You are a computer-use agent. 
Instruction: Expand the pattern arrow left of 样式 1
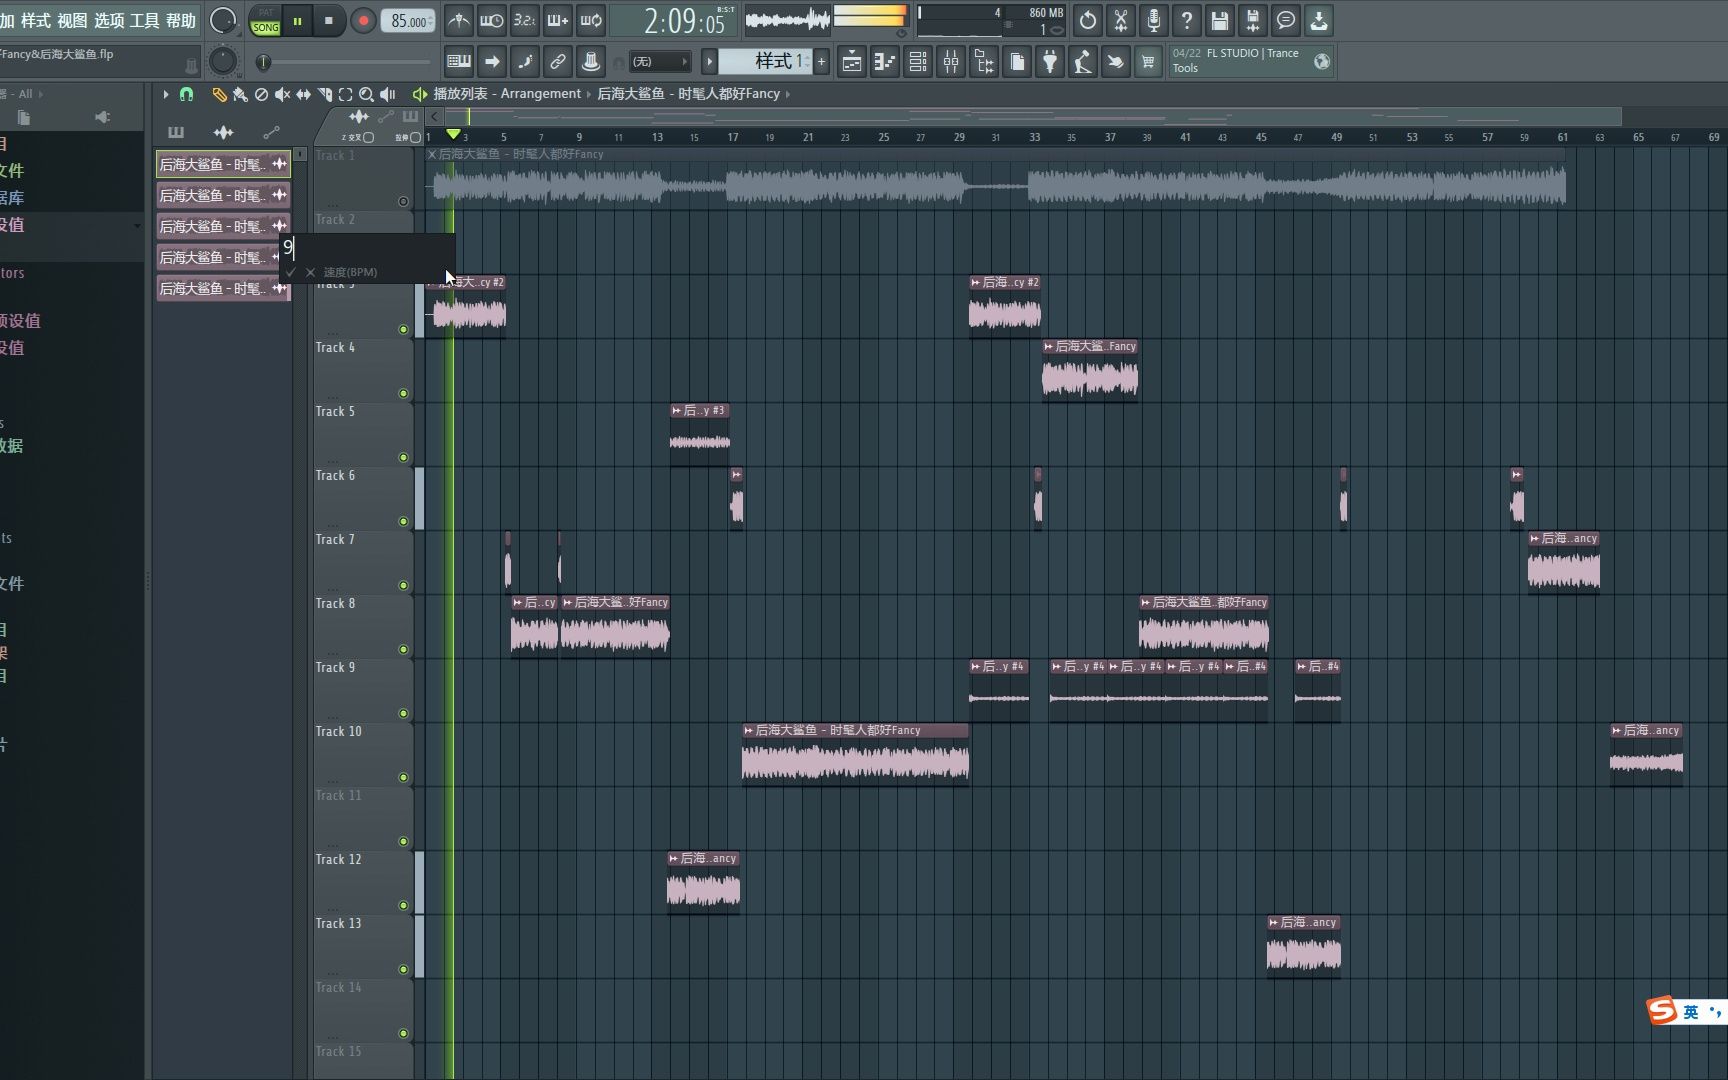tap(709, 62)
